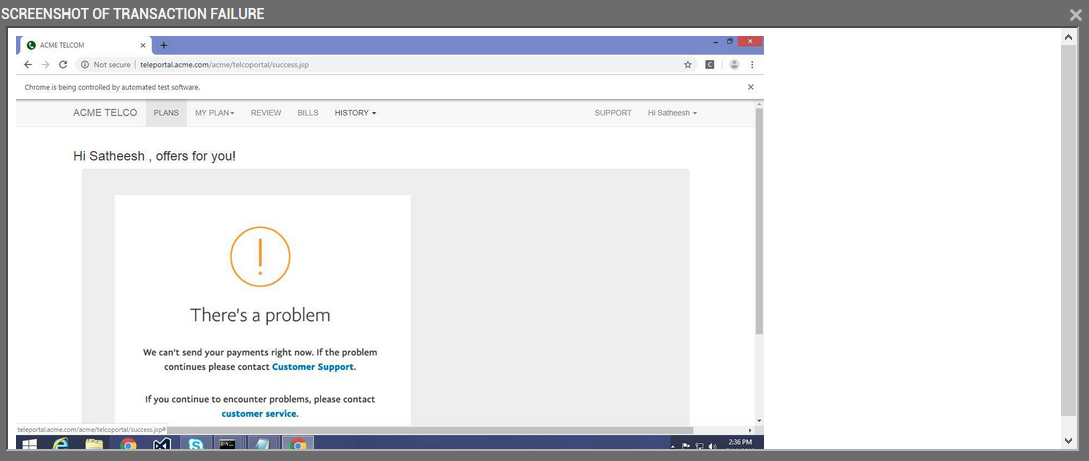1089x461 pixels.
Task: Expand the Hi Satheesh user dropdown
Action: [x=672, y=113]
